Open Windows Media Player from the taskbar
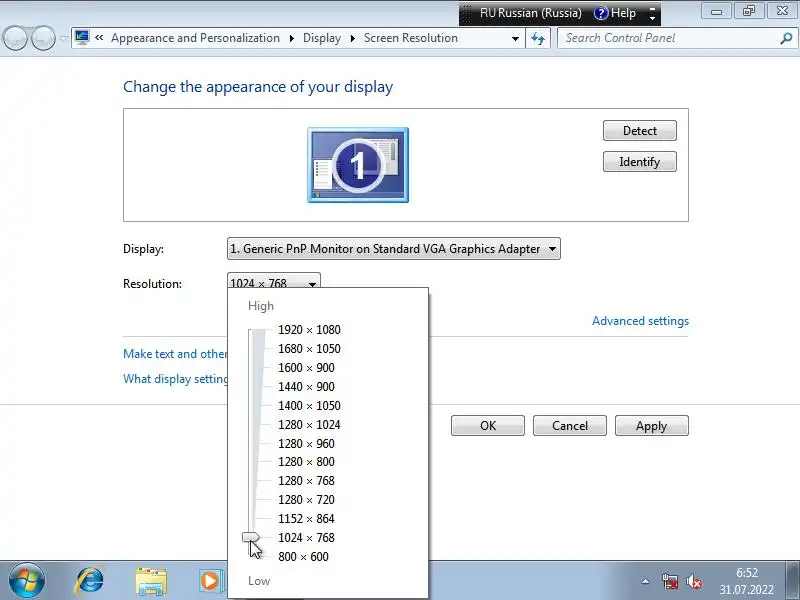This screenshot has width=800, height=600. 211,581
